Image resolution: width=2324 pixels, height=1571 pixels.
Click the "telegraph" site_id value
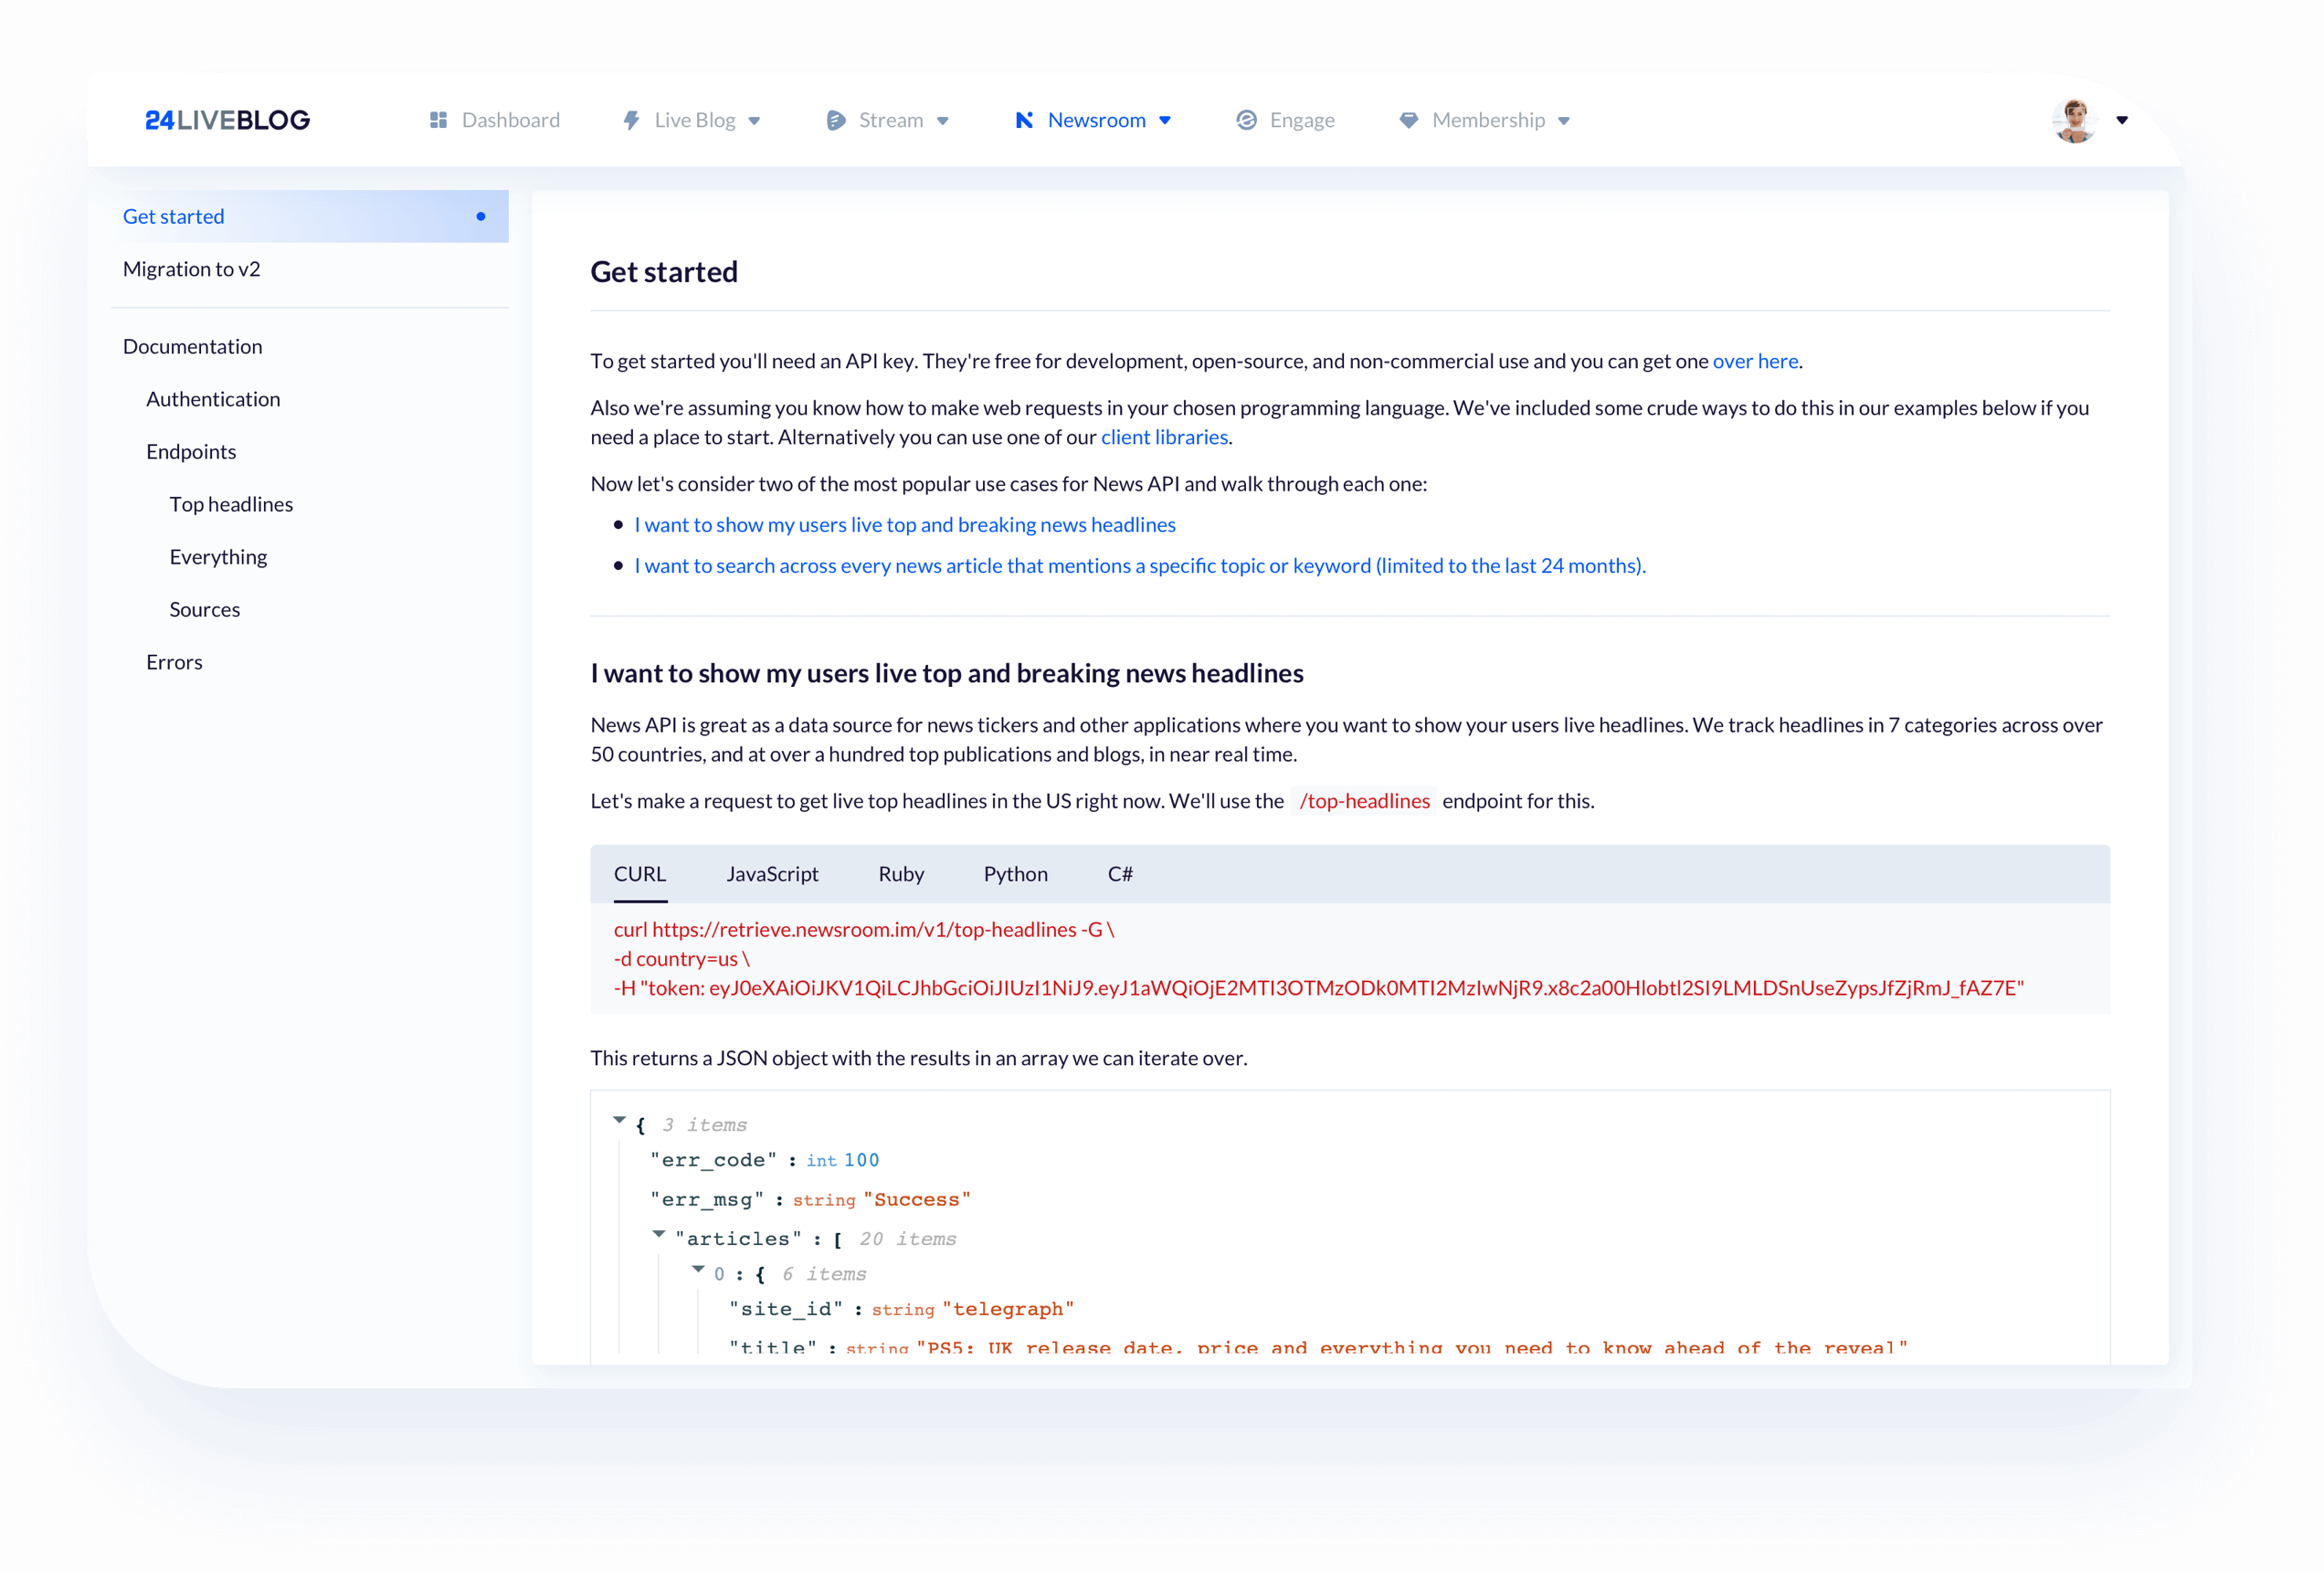(1007, 1310)
